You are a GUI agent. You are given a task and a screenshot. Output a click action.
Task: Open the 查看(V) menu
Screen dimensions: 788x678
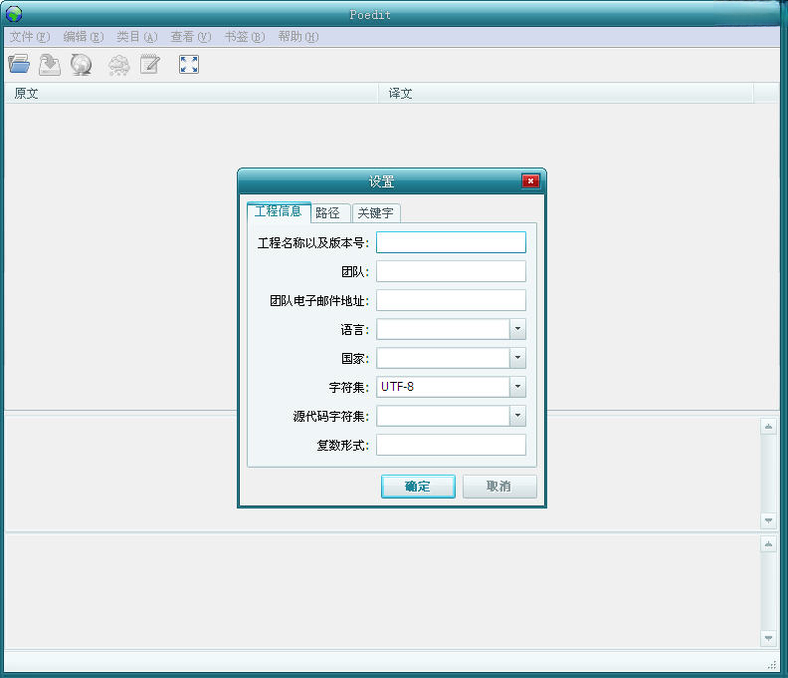click(191, 37)
